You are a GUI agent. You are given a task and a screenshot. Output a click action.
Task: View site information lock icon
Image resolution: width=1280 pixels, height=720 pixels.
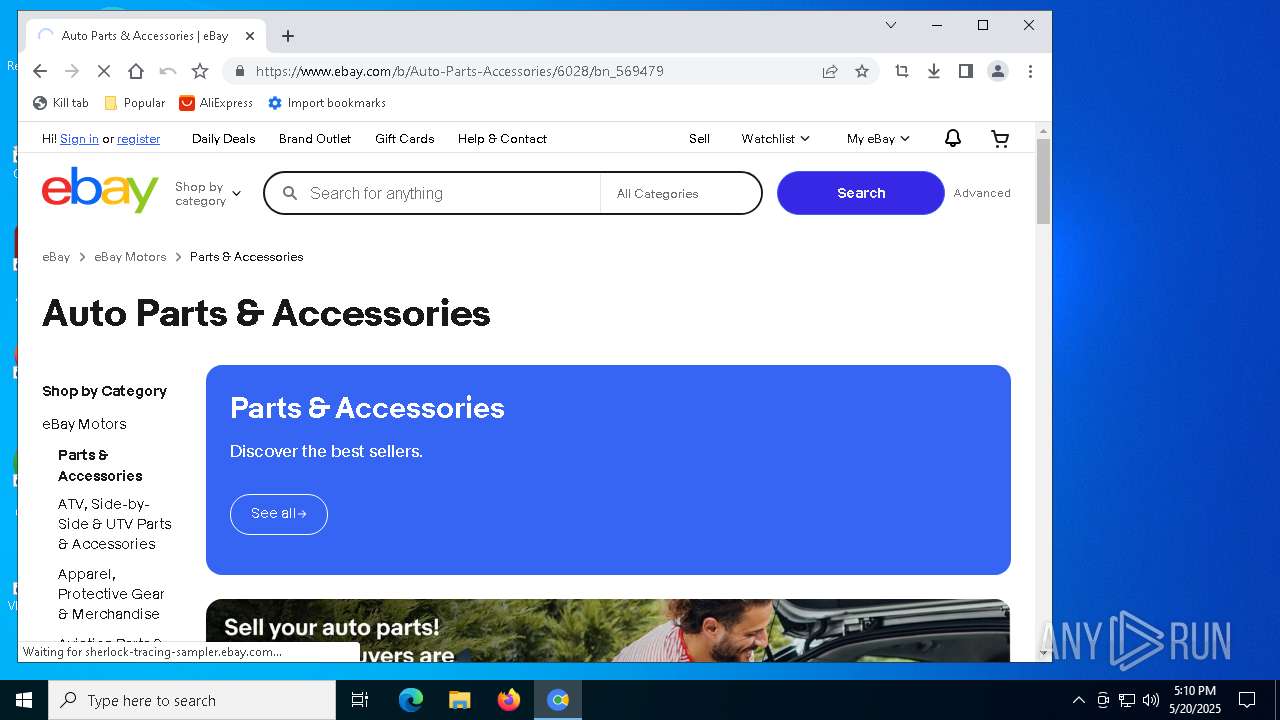click(238, 71)
